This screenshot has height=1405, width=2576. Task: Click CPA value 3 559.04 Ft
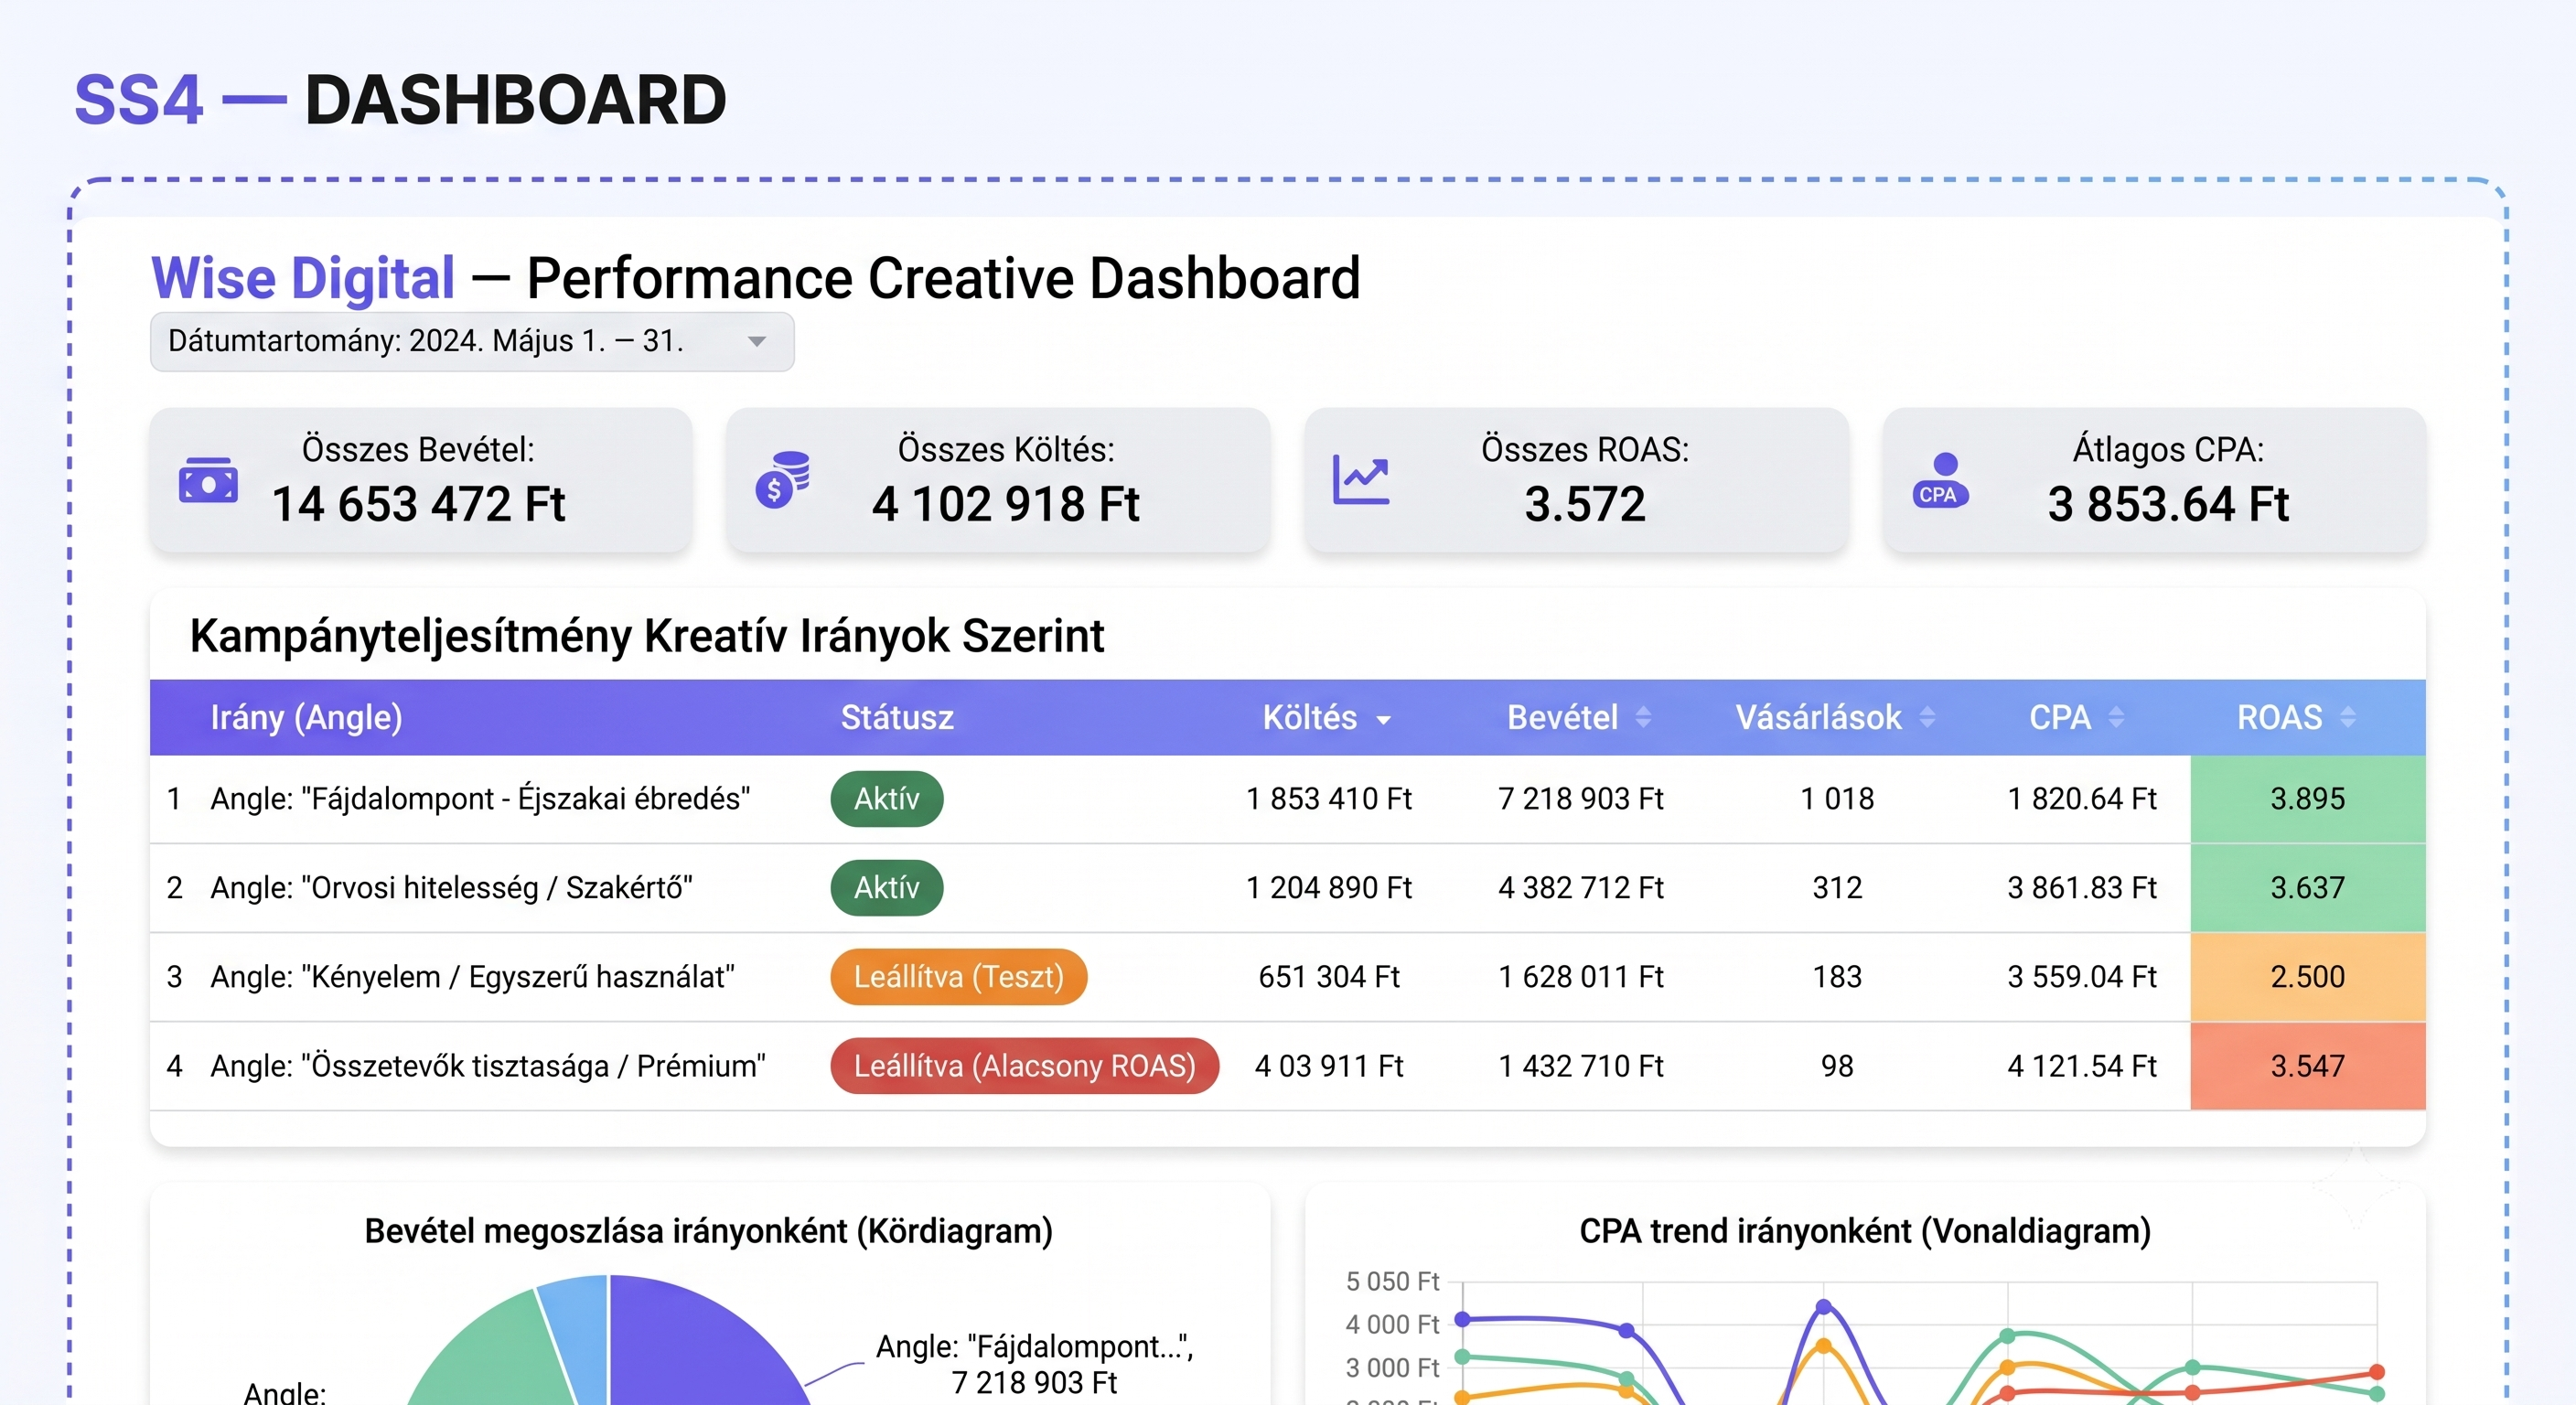[x=2082, y=977]
